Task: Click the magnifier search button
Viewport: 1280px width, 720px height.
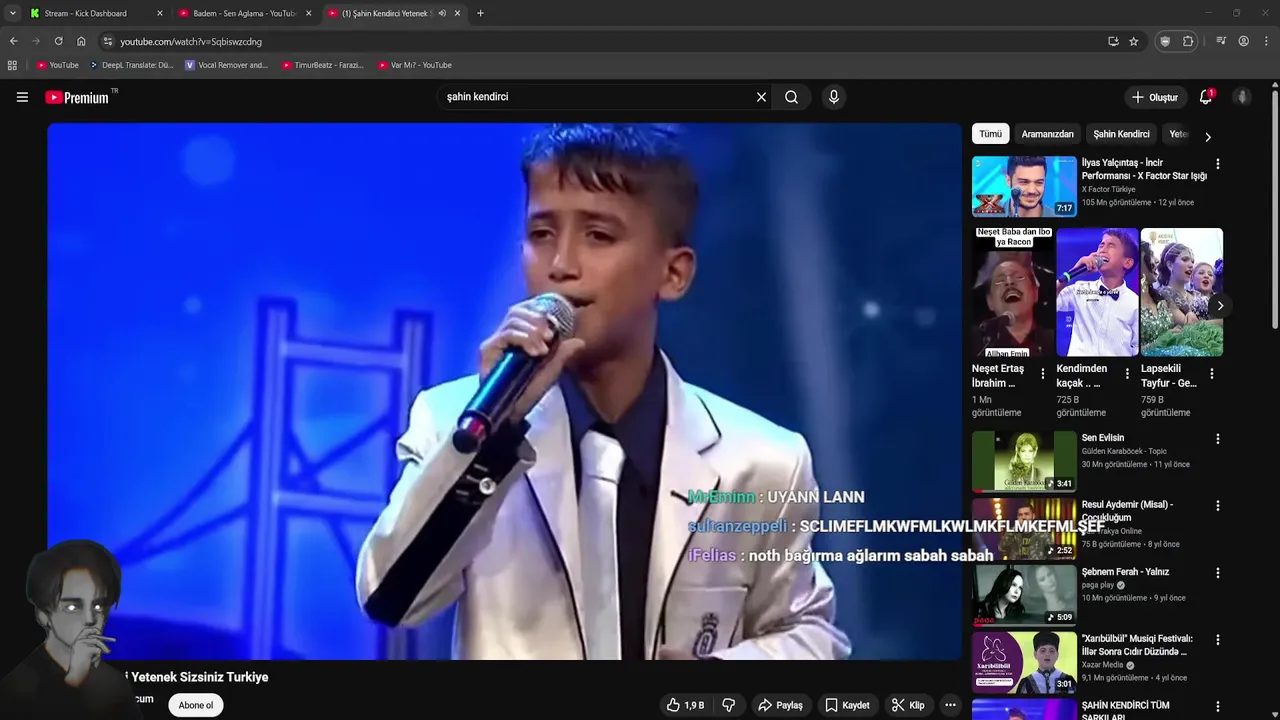Action: tap(791, 97)
